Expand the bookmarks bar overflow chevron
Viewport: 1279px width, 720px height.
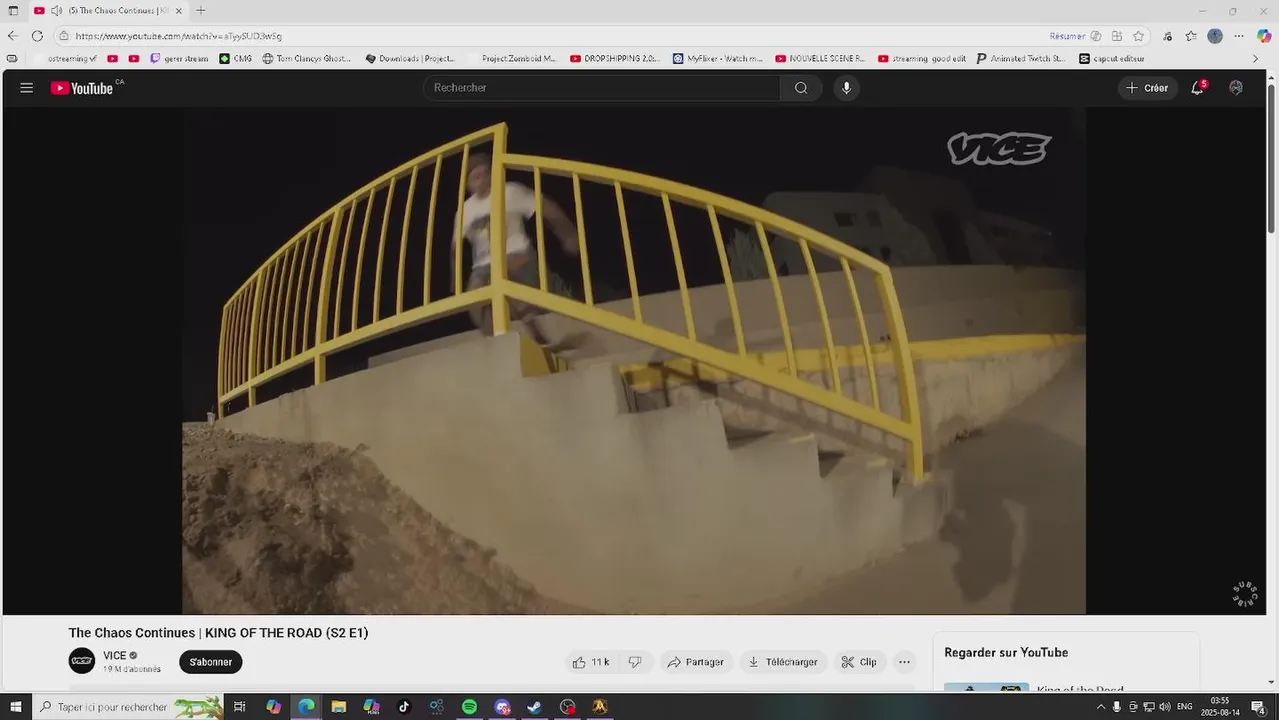[x=1256, y=59]
